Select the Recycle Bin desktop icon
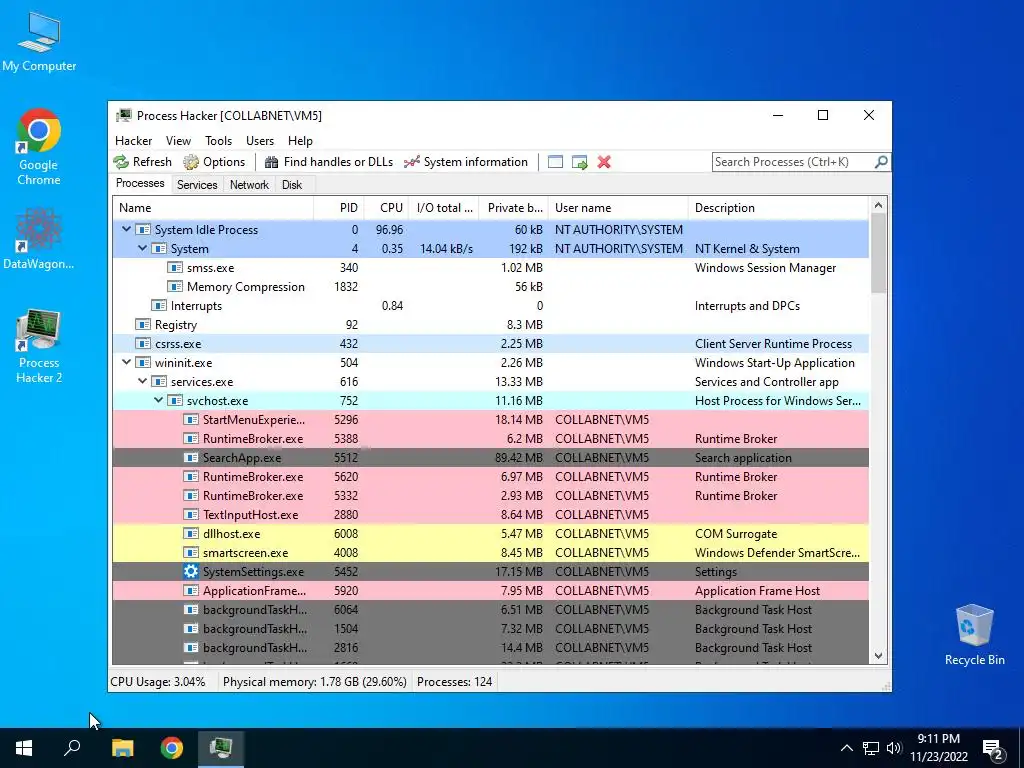Screen dimensions: 1024x768 (x=974, y=635)
